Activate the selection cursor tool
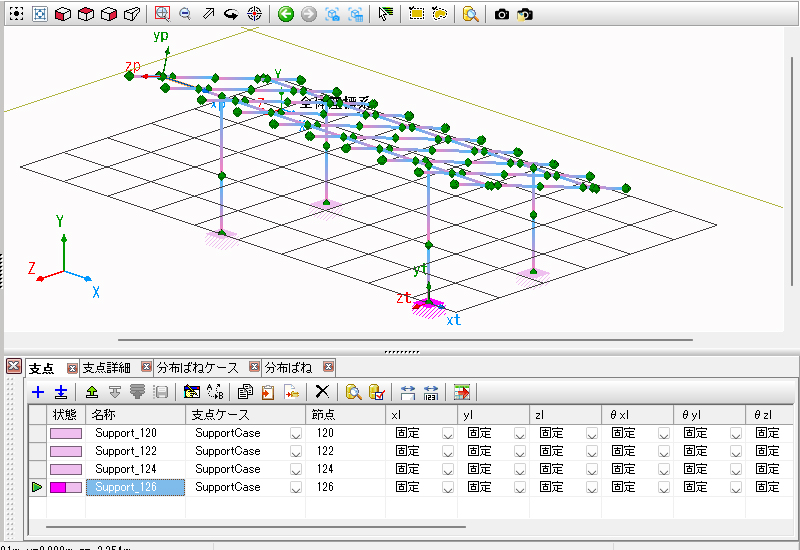Viewport: 800px width, 550px height. click(x=386, y=15)
